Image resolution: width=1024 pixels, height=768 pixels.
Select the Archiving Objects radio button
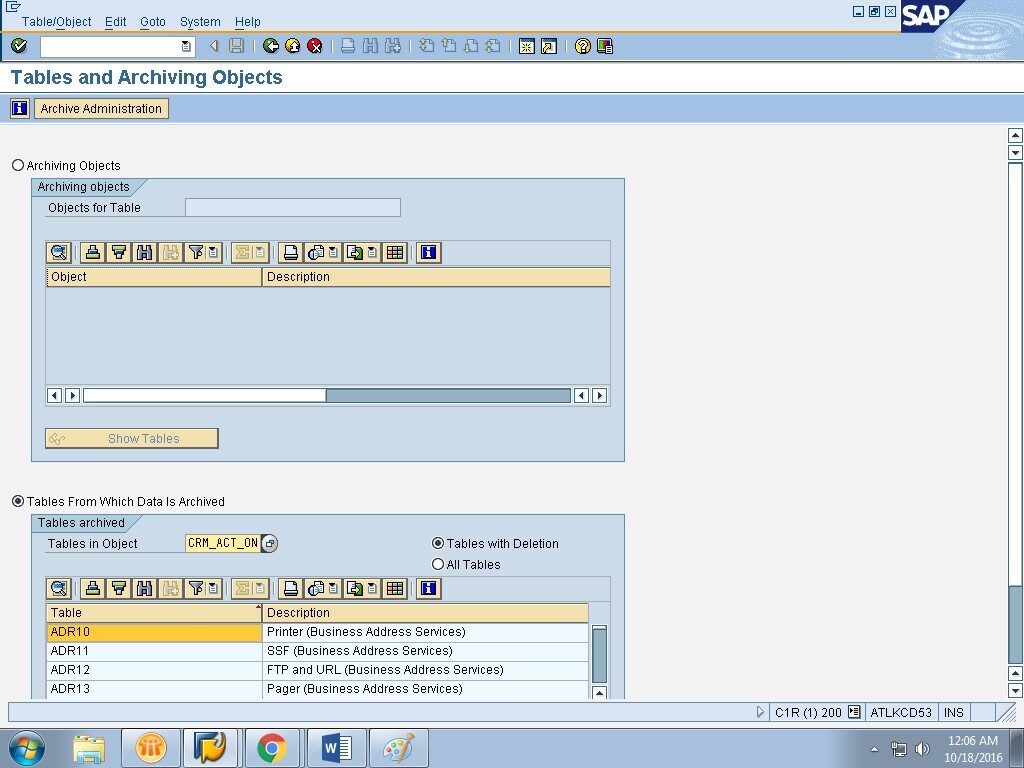coord(18,165)
